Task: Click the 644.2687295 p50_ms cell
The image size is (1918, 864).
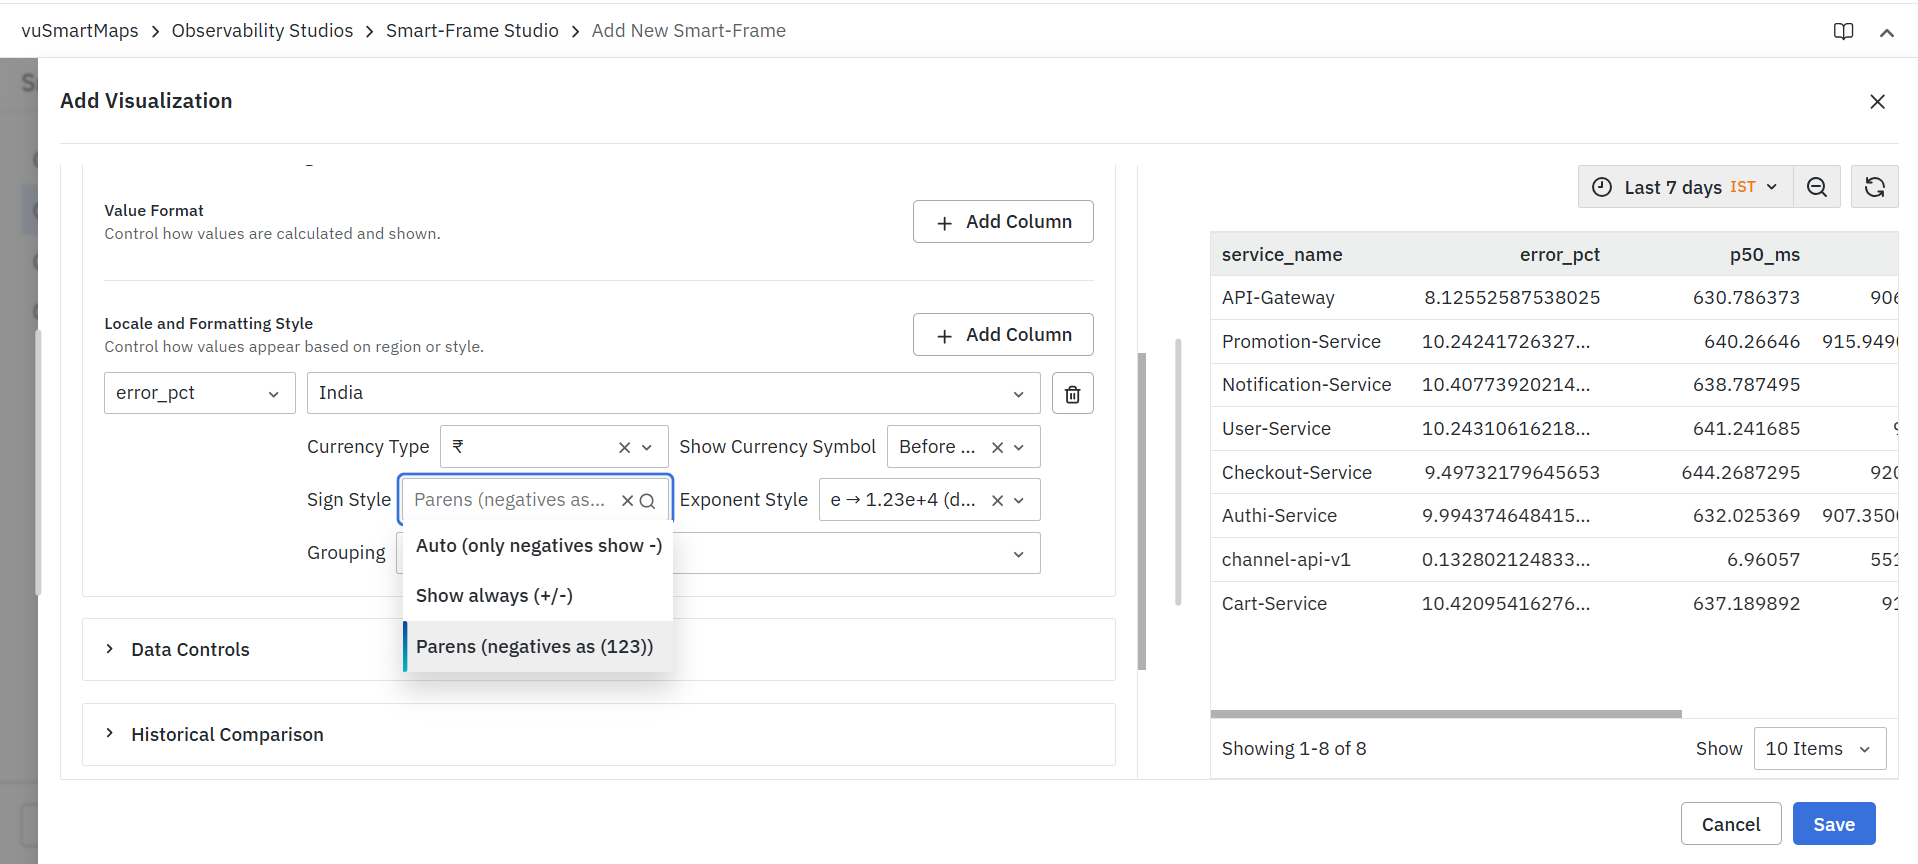Action: coord(1740,473)
